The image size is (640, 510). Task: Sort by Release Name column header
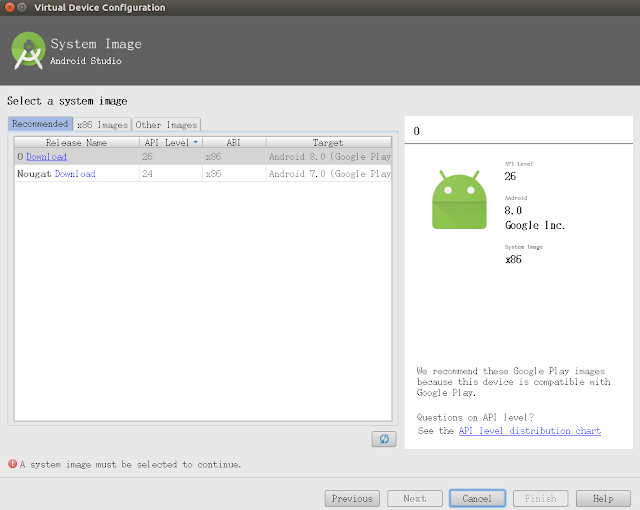click(76, 142)
